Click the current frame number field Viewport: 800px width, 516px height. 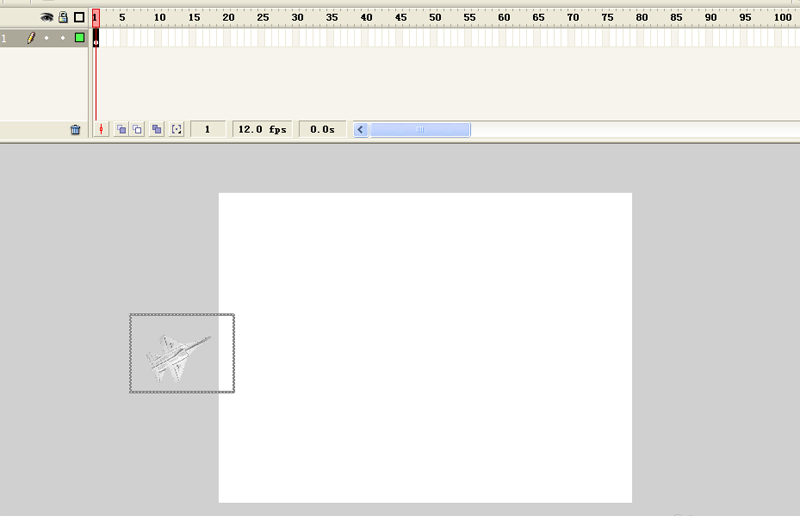click(x=208, y=129)
